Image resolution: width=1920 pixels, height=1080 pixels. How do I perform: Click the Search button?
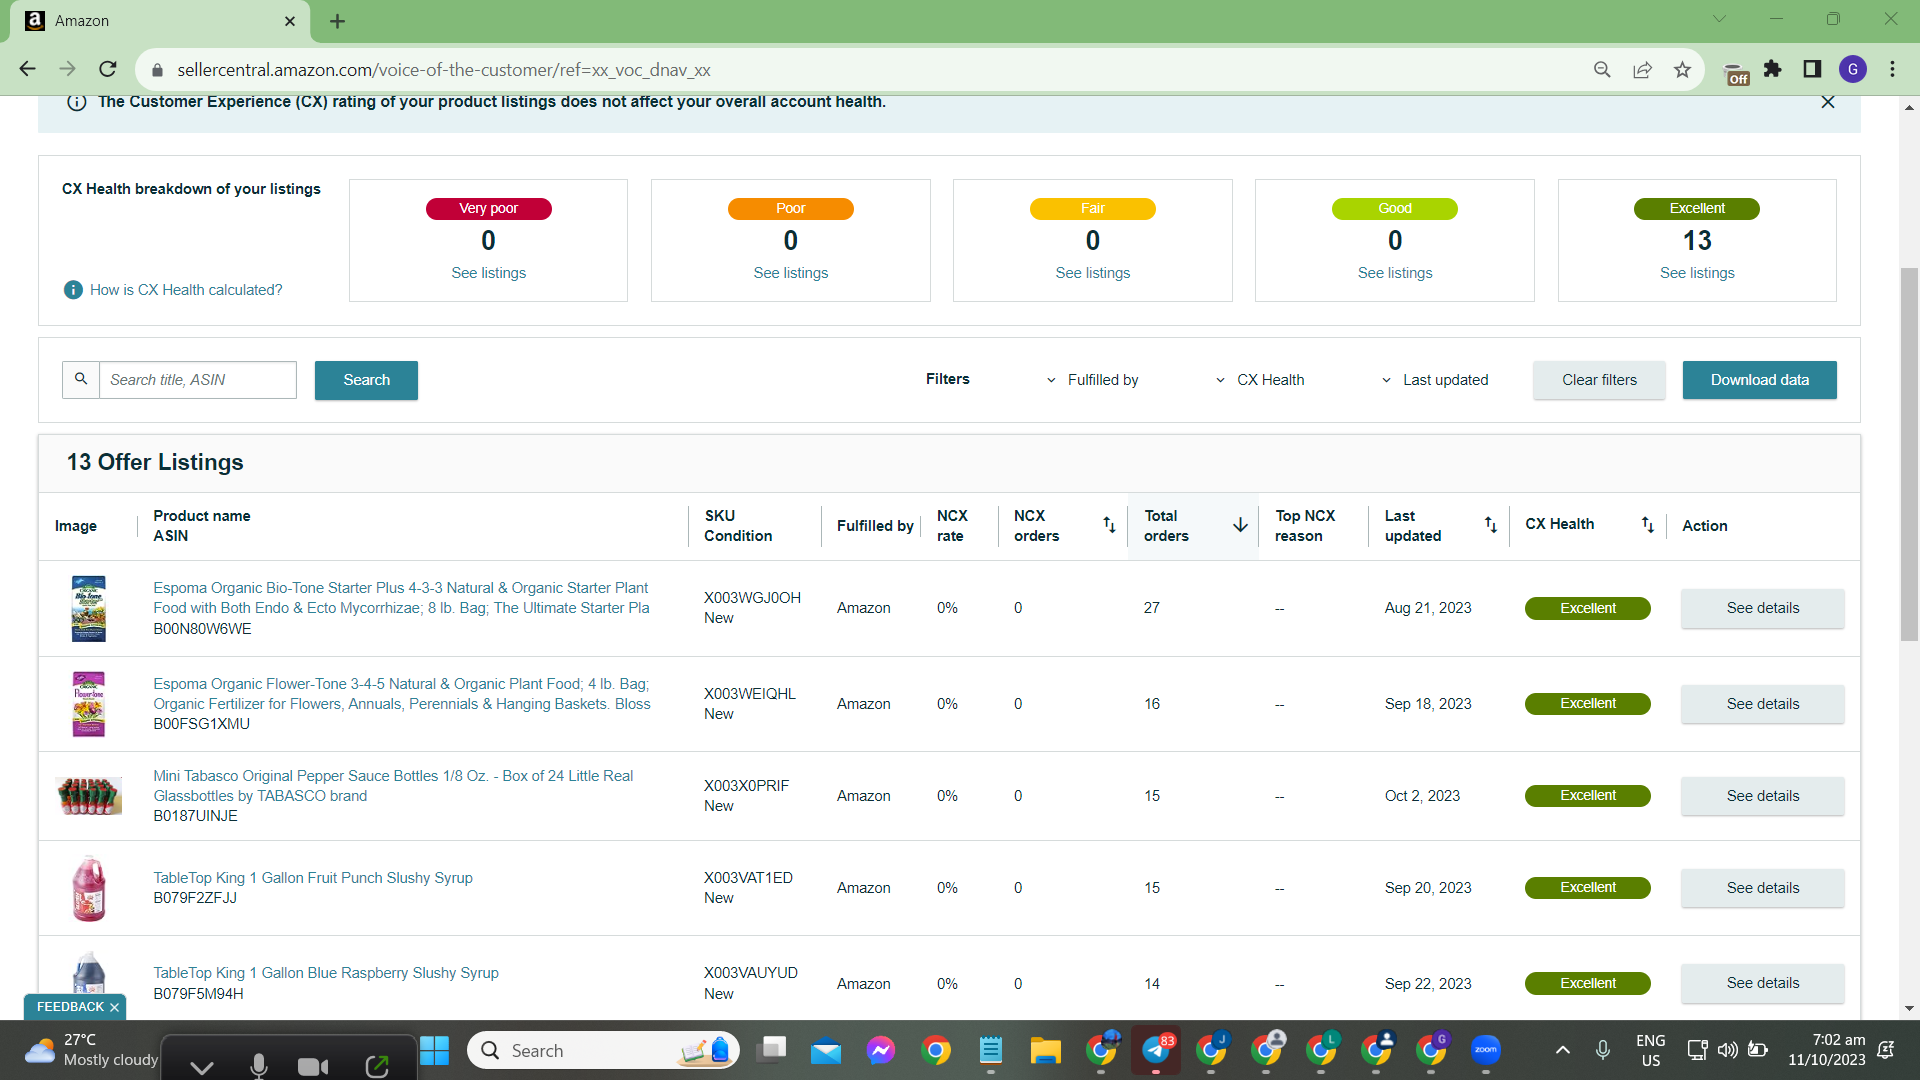[x=366, y=380]
